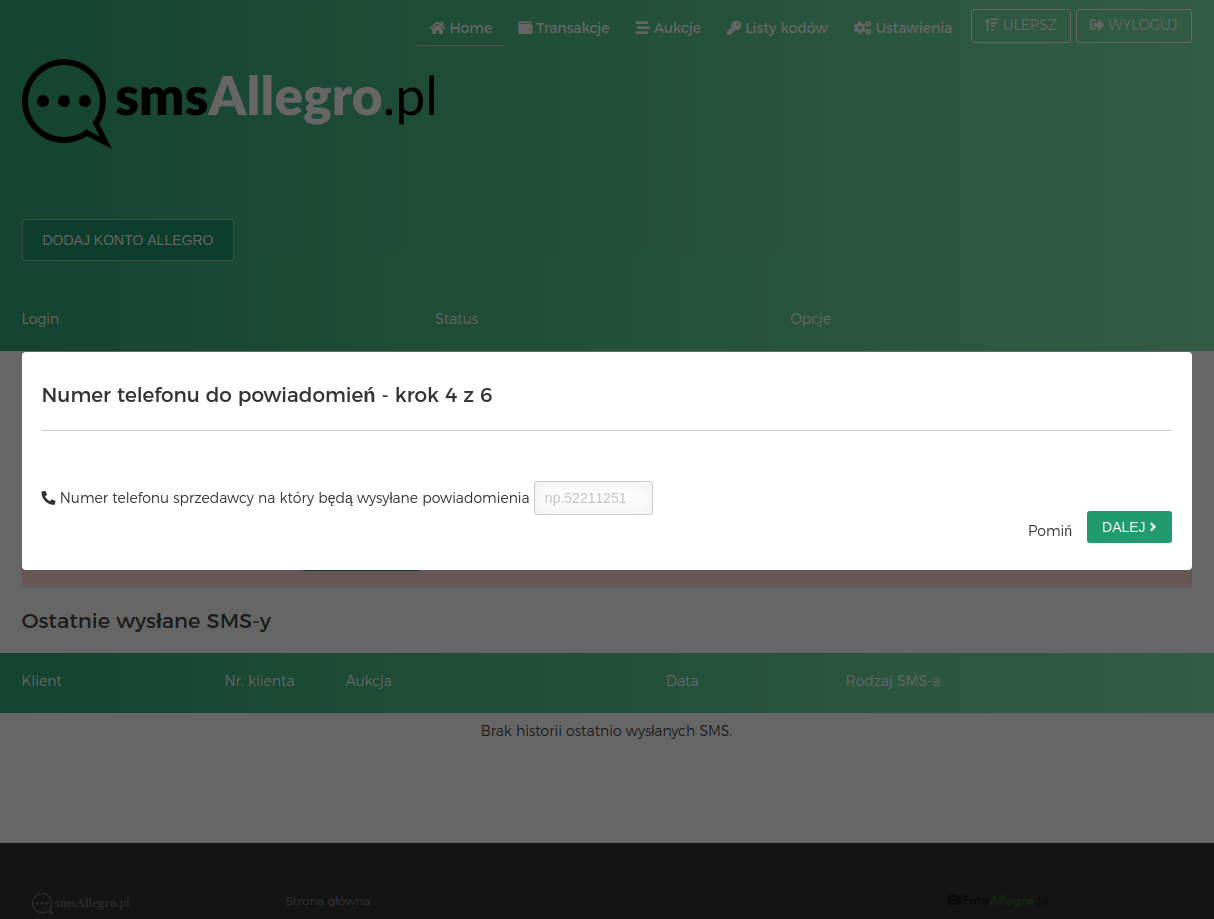Viewport: 1214px width, 919px height.
Task: Click the Opcje column header
Action: pyautogui.click(x=810, y=319)
